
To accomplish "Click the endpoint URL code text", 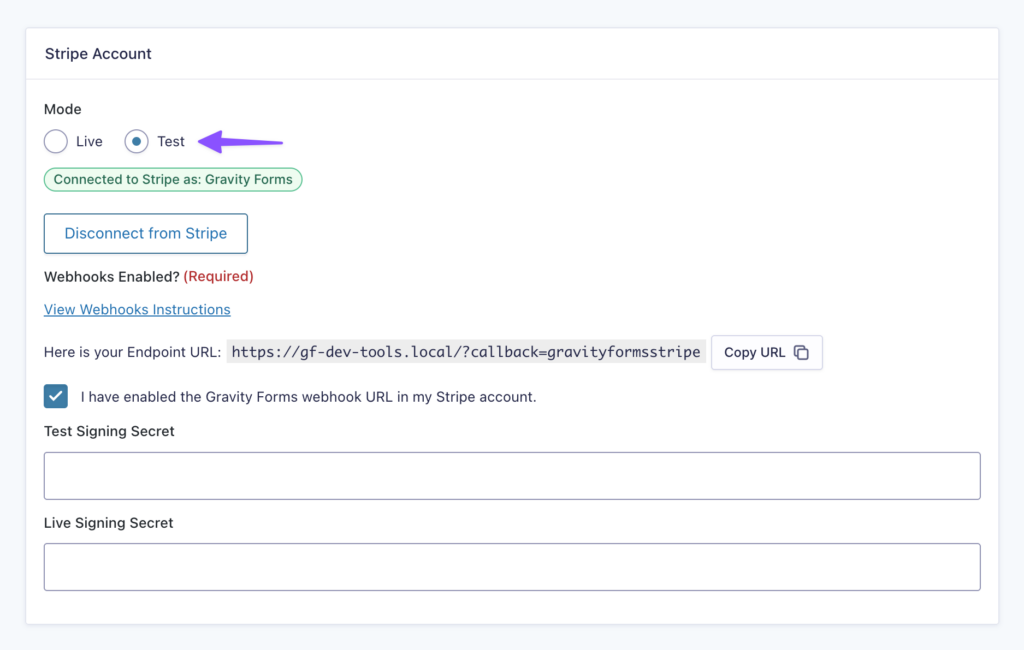I will coord(466,352).
